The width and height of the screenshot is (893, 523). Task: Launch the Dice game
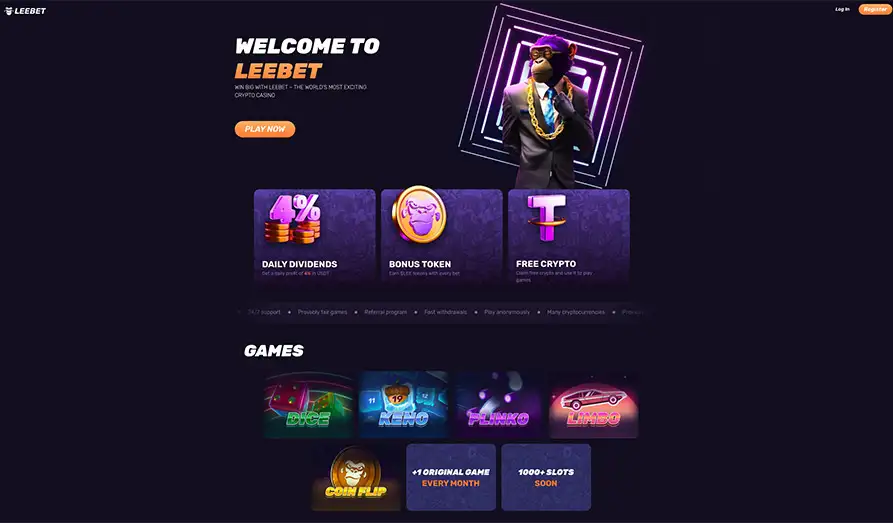coord(308,404)
